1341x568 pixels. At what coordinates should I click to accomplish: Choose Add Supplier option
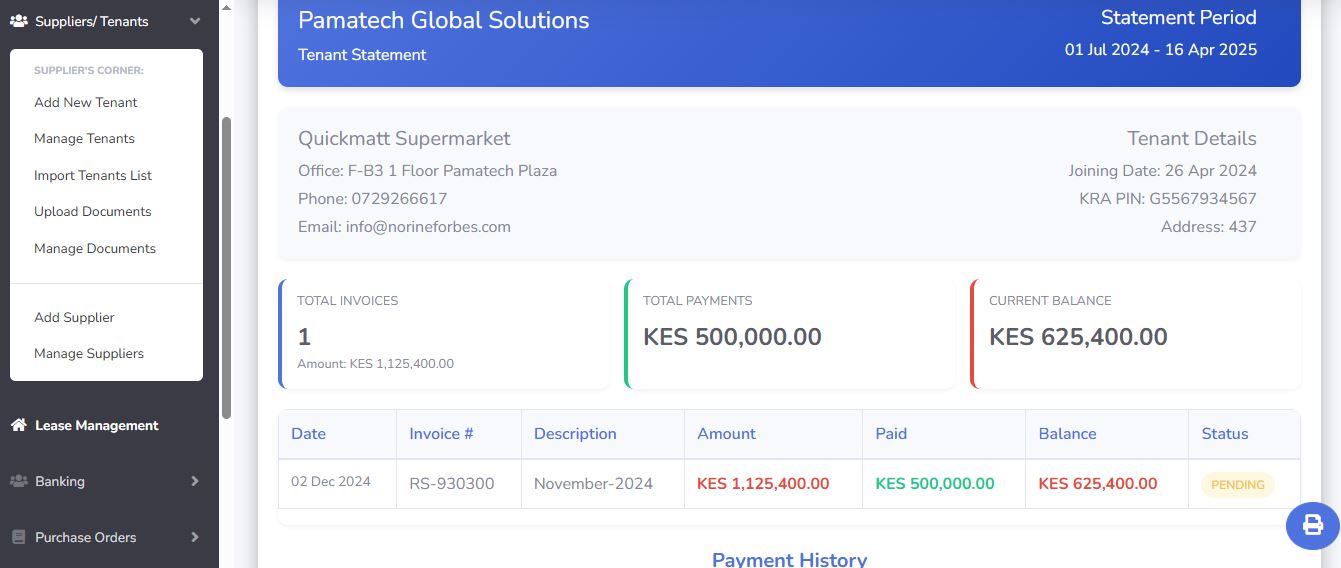(74, 317)
